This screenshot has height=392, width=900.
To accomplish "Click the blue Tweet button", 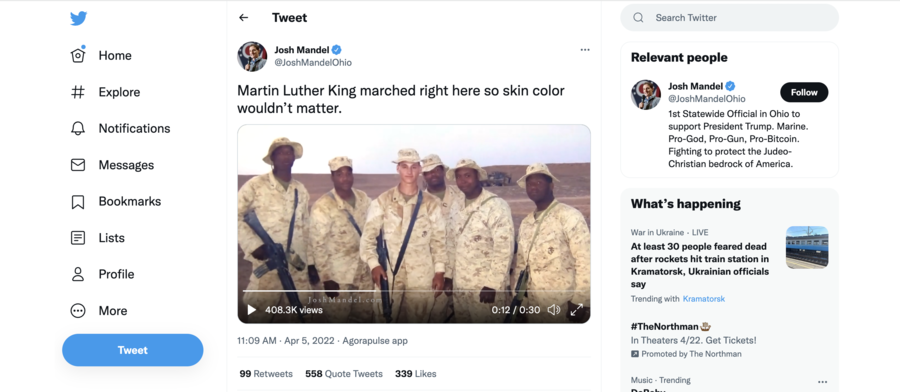I will point(133,350).
